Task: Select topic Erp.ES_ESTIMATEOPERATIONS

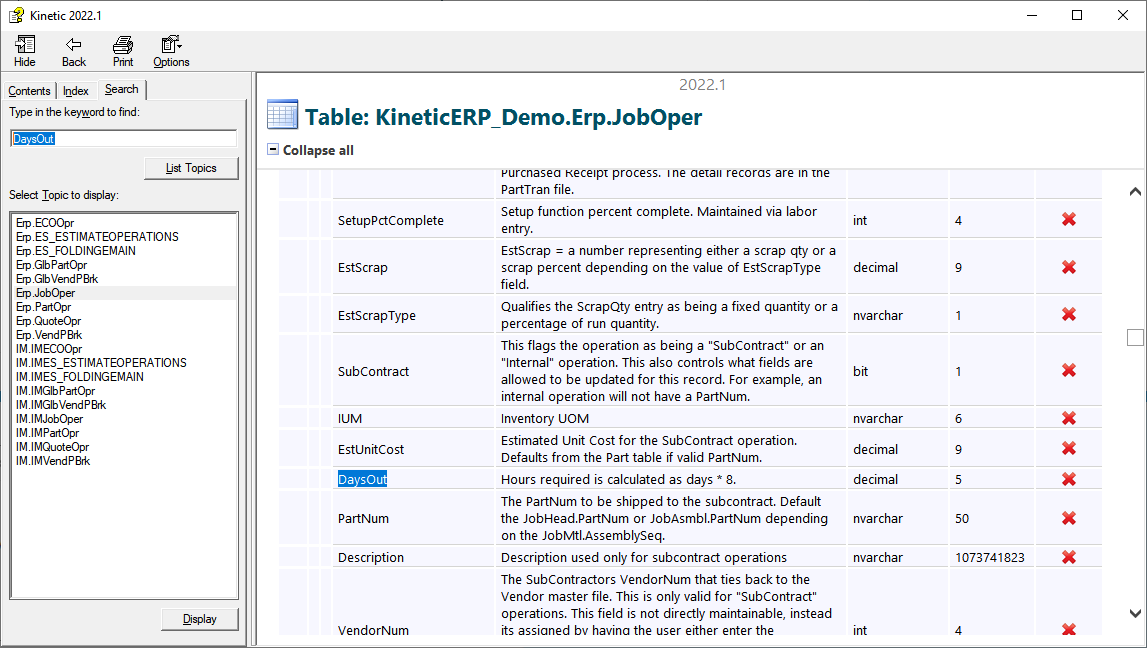Action: pos(97,237)
